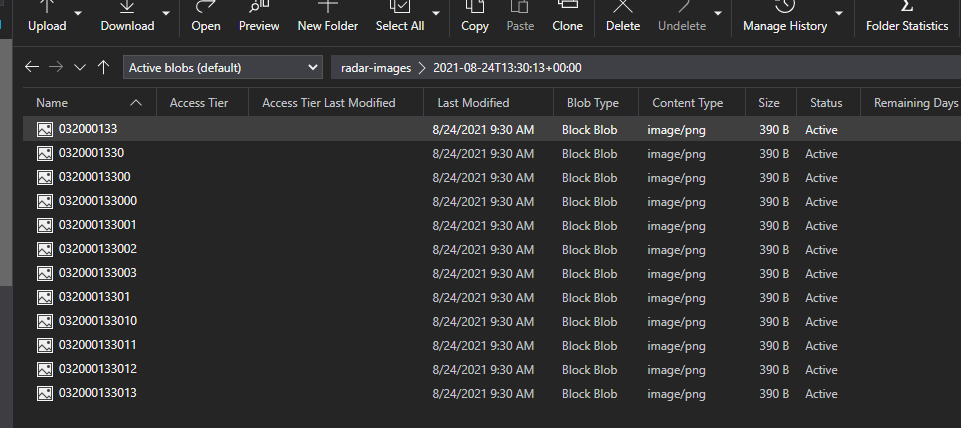Sort by Blob Type column
Viewport: 961px width, 428px height.
tap(596, 103)
